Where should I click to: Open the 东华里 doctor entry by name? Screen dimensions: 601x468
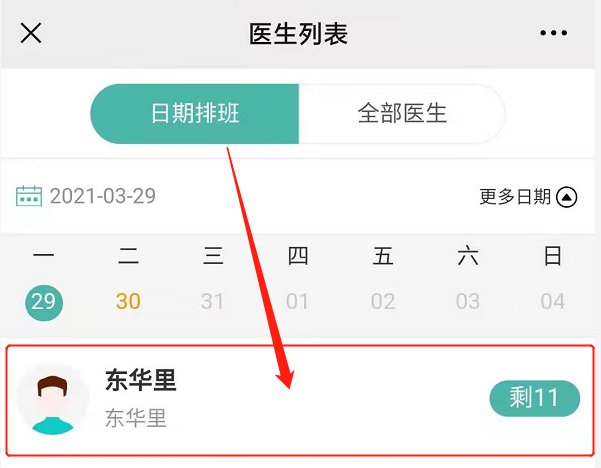click(x=141, y=380)
